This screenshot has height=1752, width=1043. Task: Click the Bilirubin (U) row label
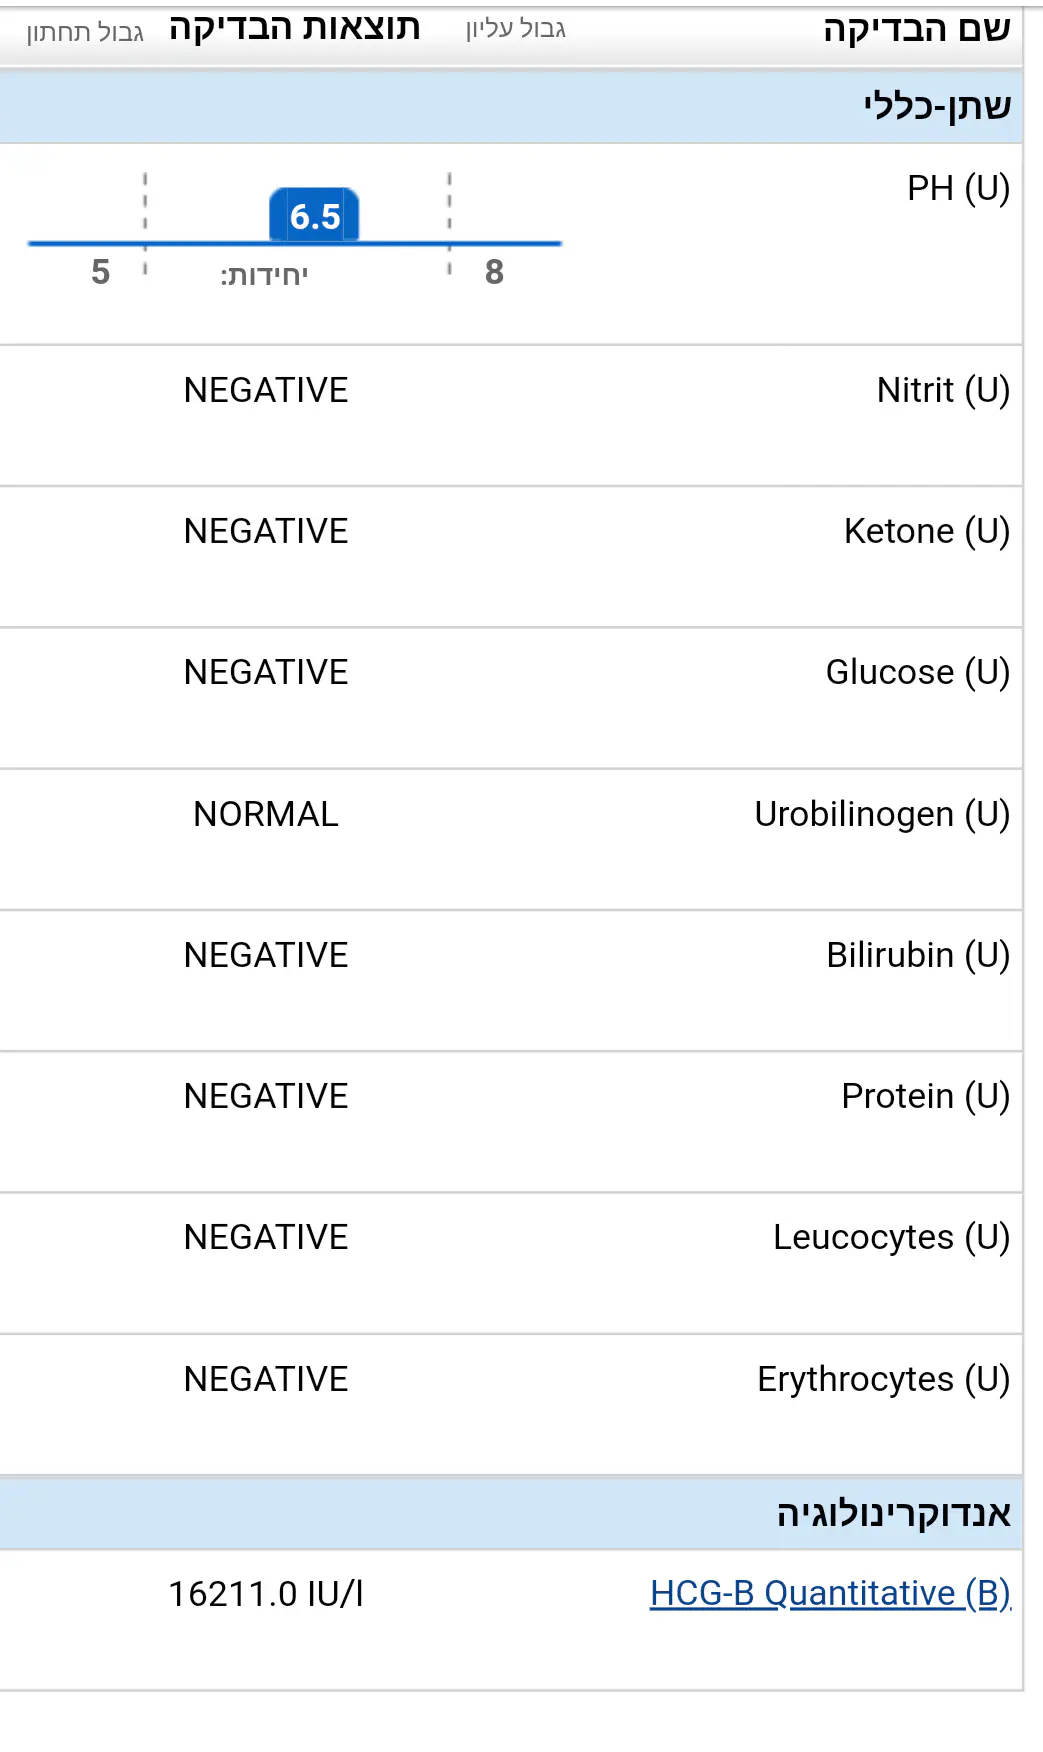click(x=917, y=955)
